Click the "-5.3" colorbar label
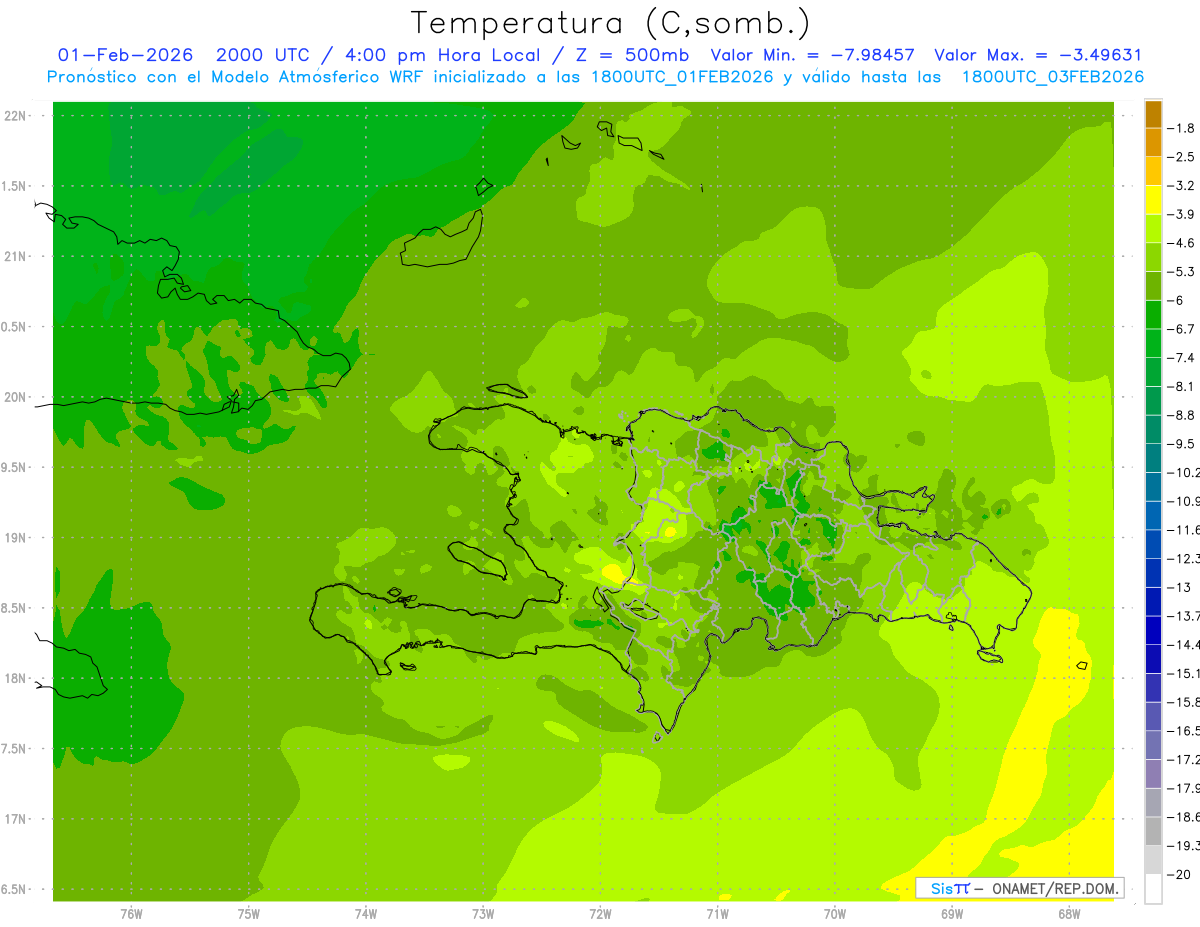This screenshot has width=1200, height=927. point(1182,272)
